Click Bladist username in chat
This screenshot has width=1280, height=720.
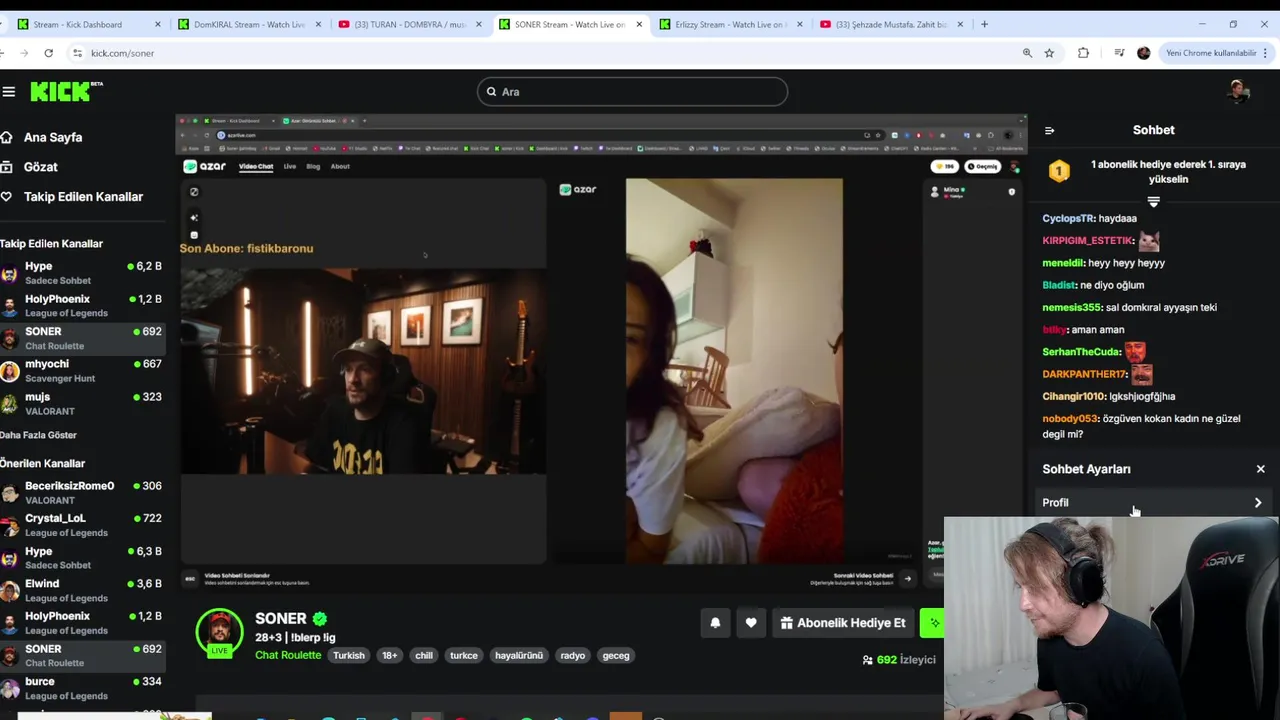pos(1059,285)
